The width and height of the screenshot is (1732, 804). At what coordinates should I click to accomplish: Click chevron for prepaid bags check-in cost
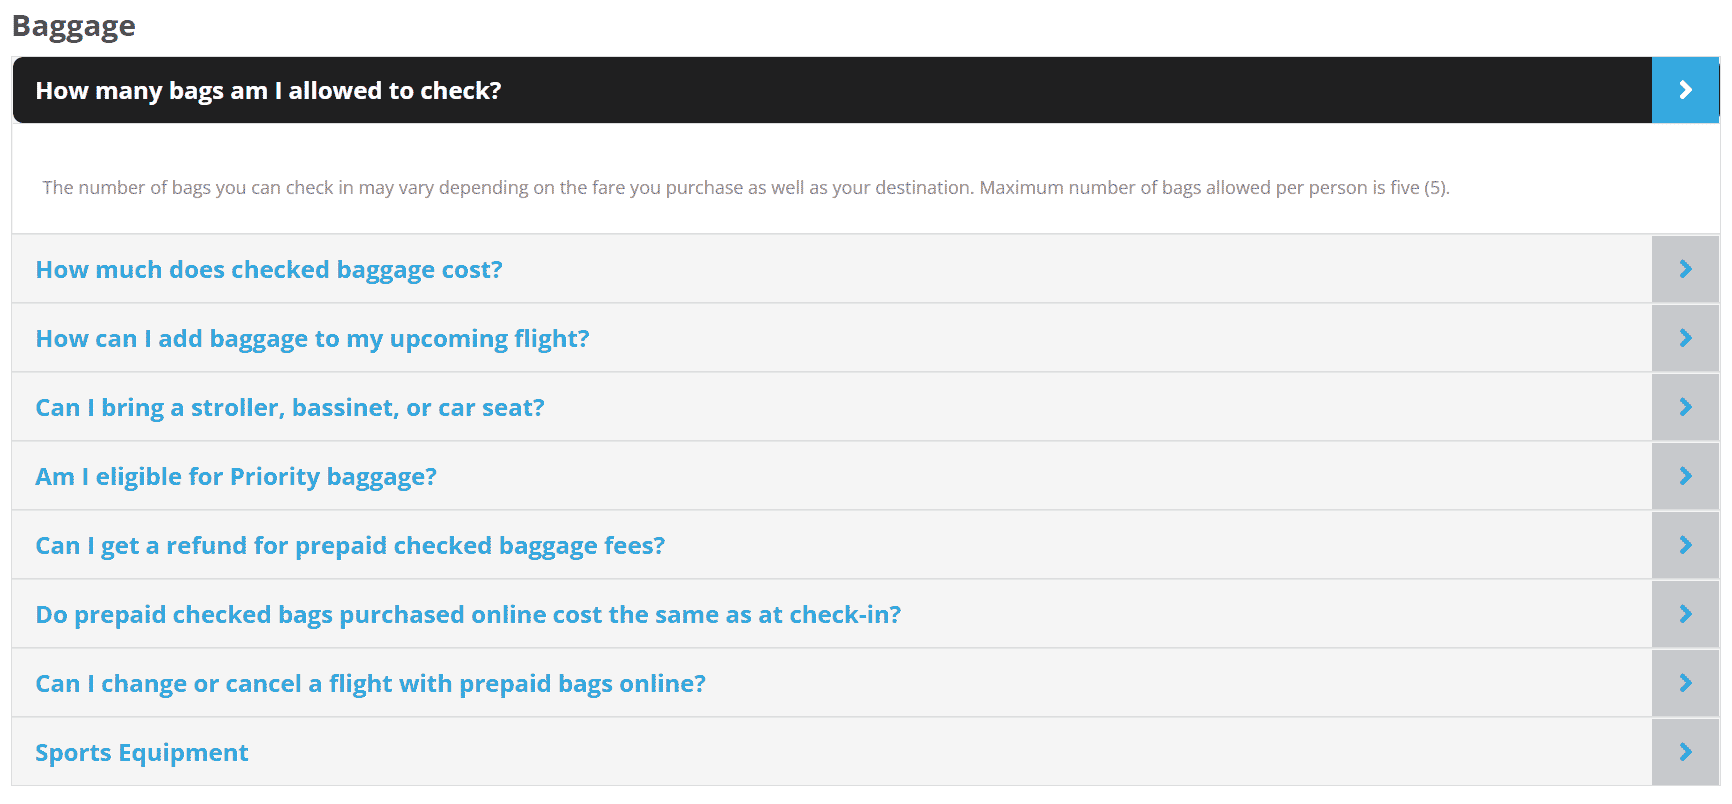(1685, 614)
